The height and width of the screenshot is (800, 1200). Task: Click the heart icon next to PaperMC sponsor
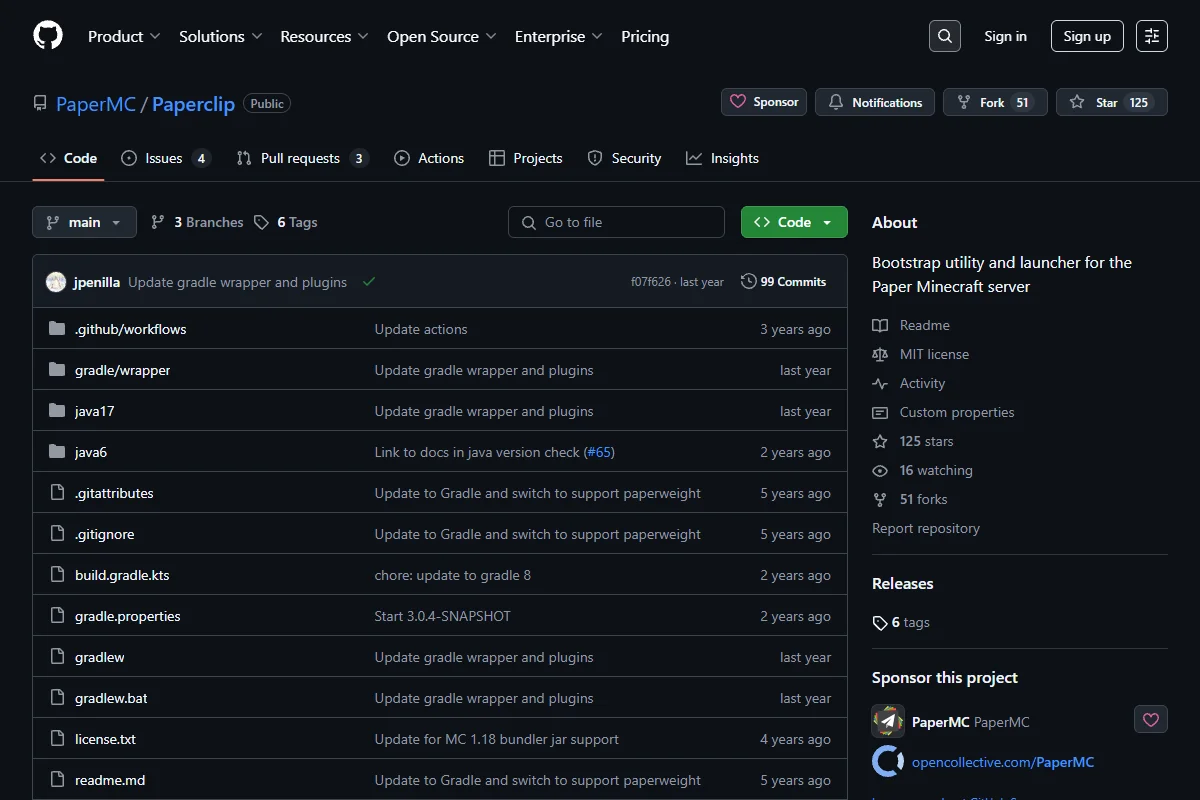[1151, 719]
